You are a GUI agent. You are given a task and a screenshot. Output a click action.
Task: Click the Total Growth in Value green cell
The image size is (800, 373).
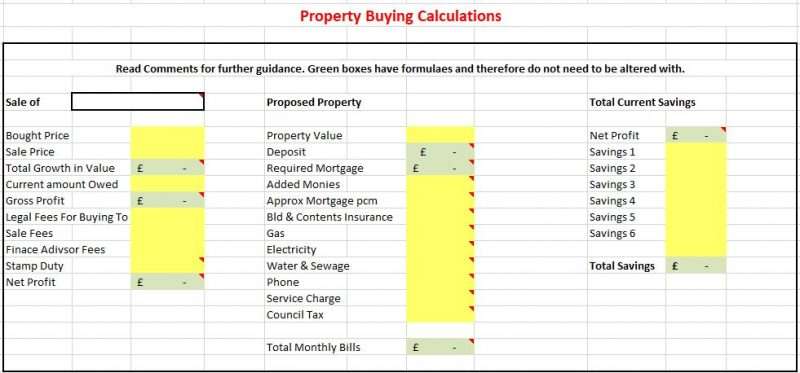tap(167, 168)
